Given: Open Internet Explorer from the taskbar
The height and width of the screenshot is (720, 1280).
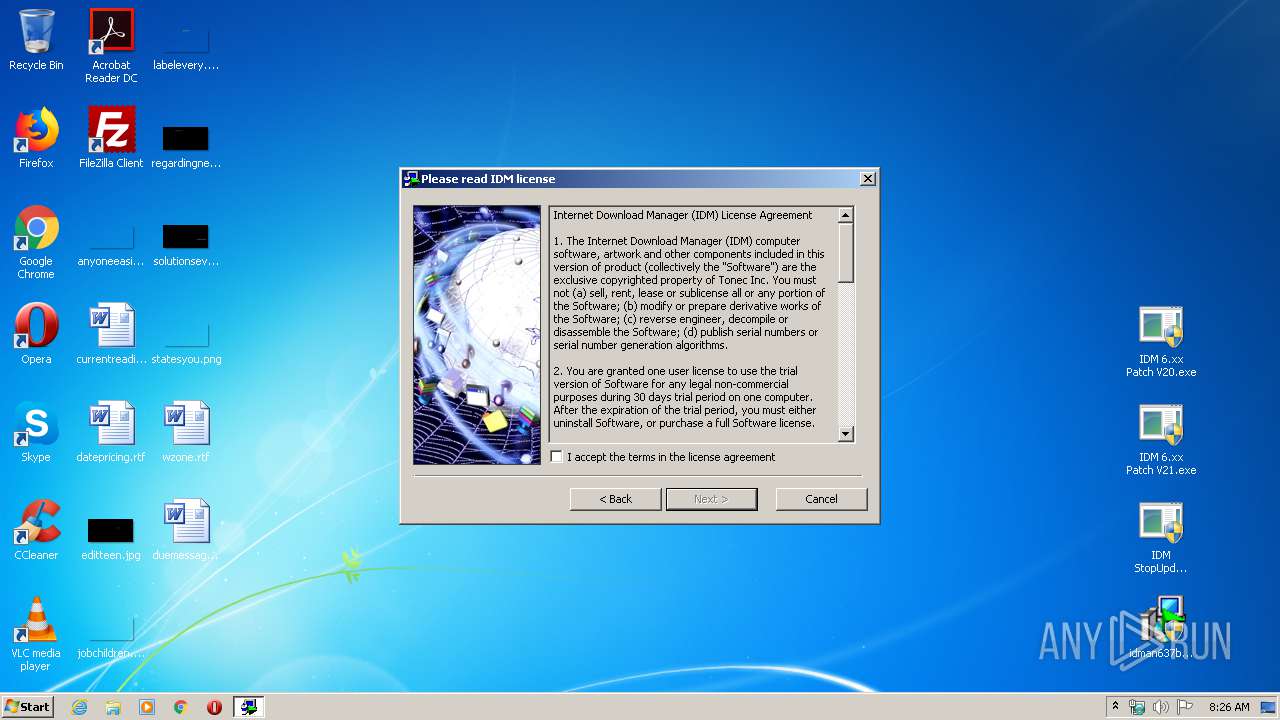Looking at the screenshot, I should 79,707.
